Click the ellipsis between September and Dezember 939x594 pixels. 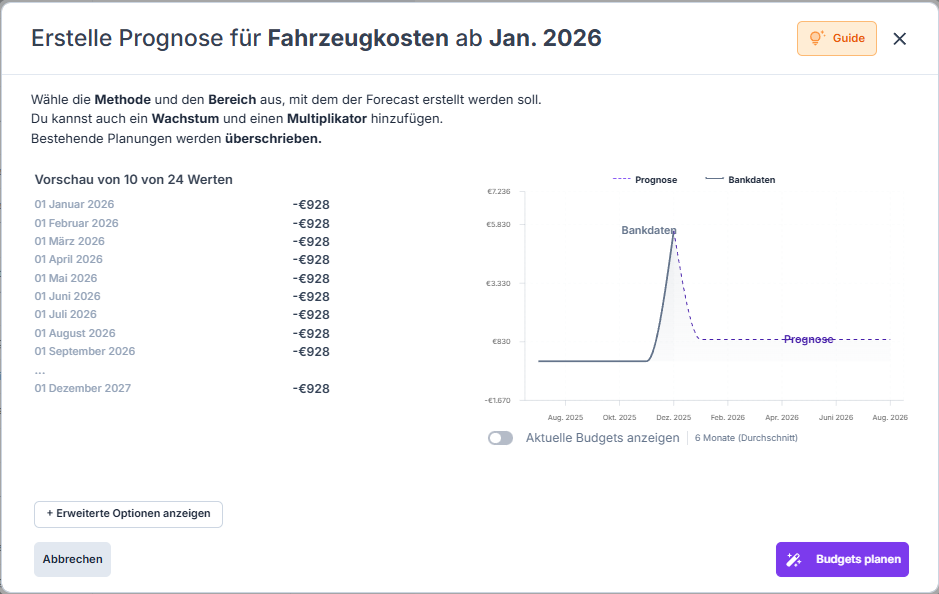pyautogui.click(x=40, y=370)
